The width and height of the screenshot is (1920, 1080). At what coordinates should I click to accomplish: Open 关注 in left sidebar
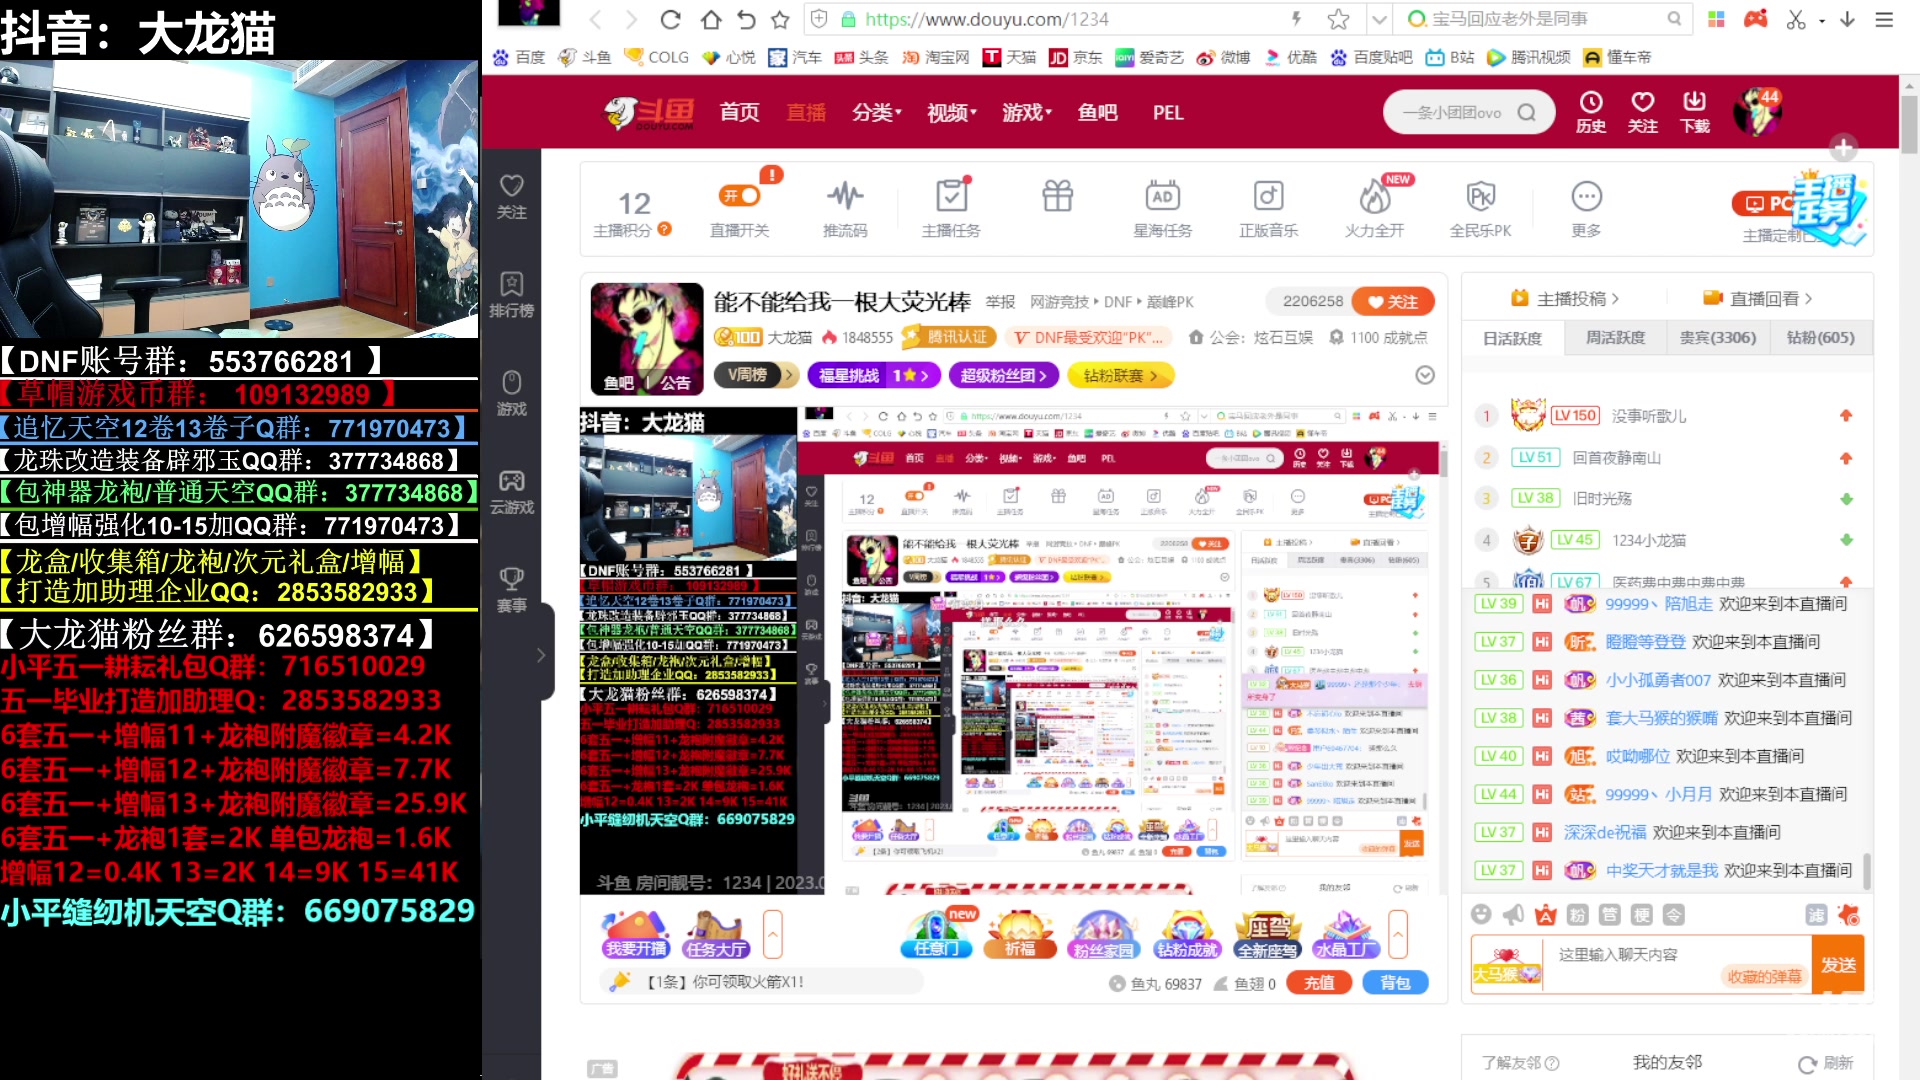pyautogui.click(x=512, y=197)
